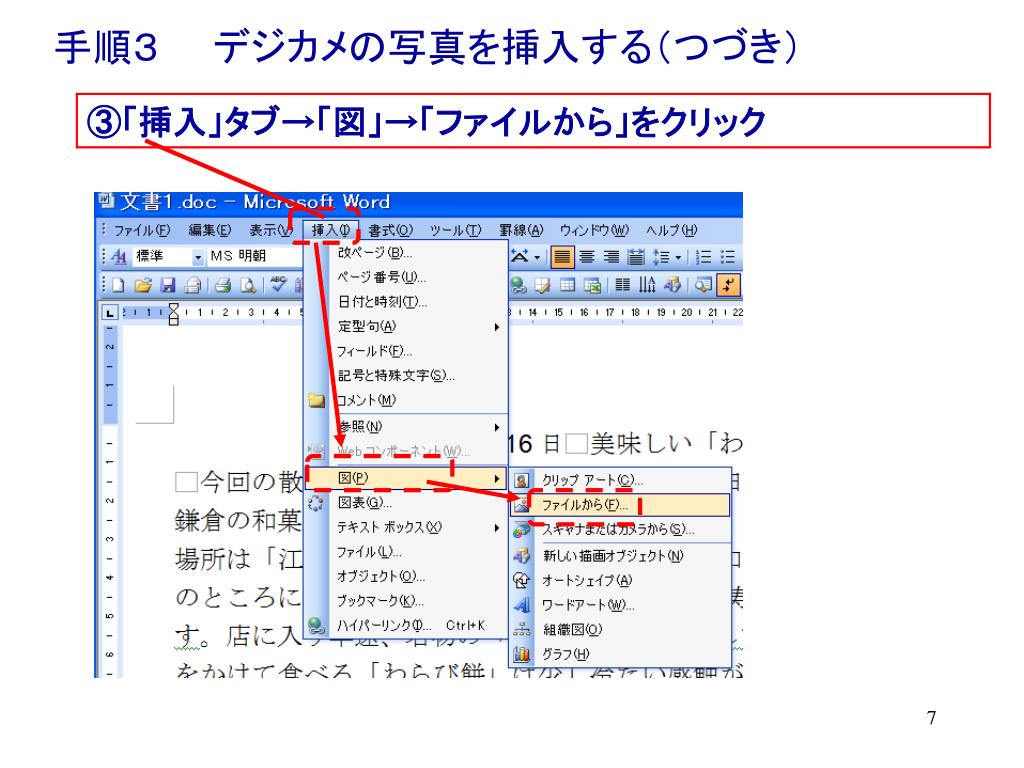Screen dimensions: 1024x768
Task: Insert Excel worksheet toolbar icon
Action: [x=592, y=285]
